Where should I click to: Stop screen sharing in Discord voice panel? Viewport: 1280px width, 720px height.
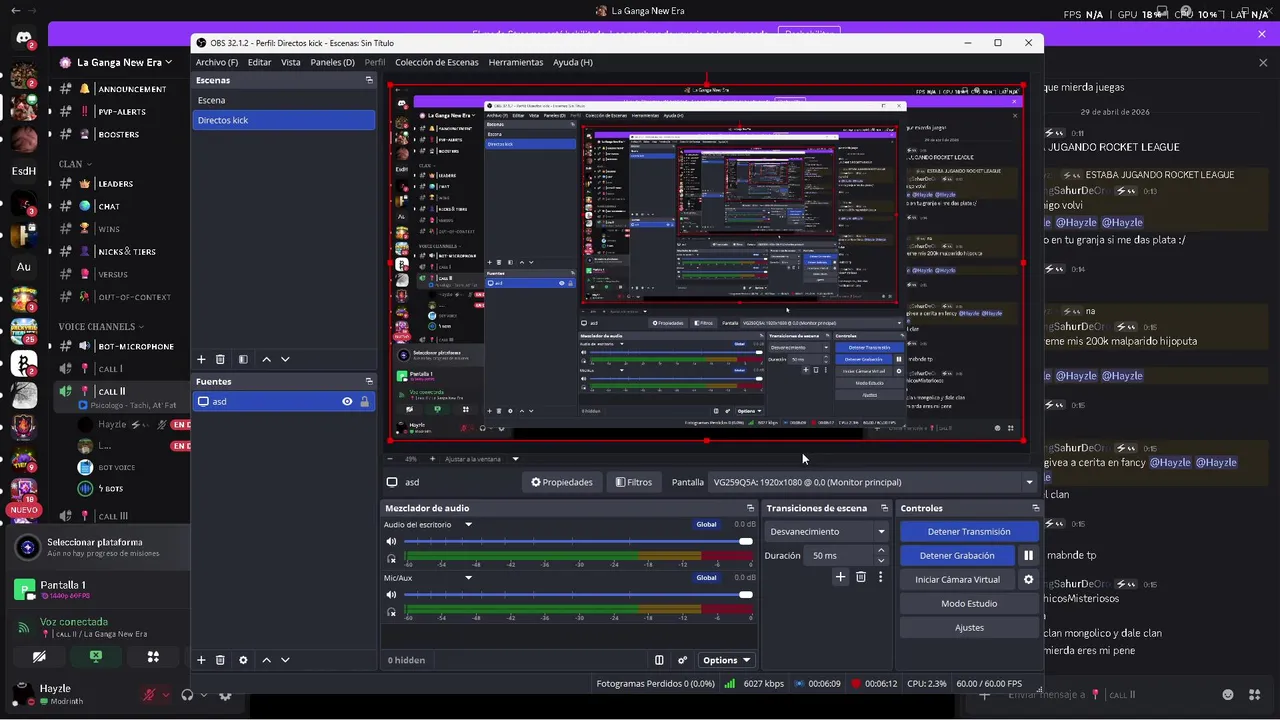pyautogui.click(x=96, y=657)
